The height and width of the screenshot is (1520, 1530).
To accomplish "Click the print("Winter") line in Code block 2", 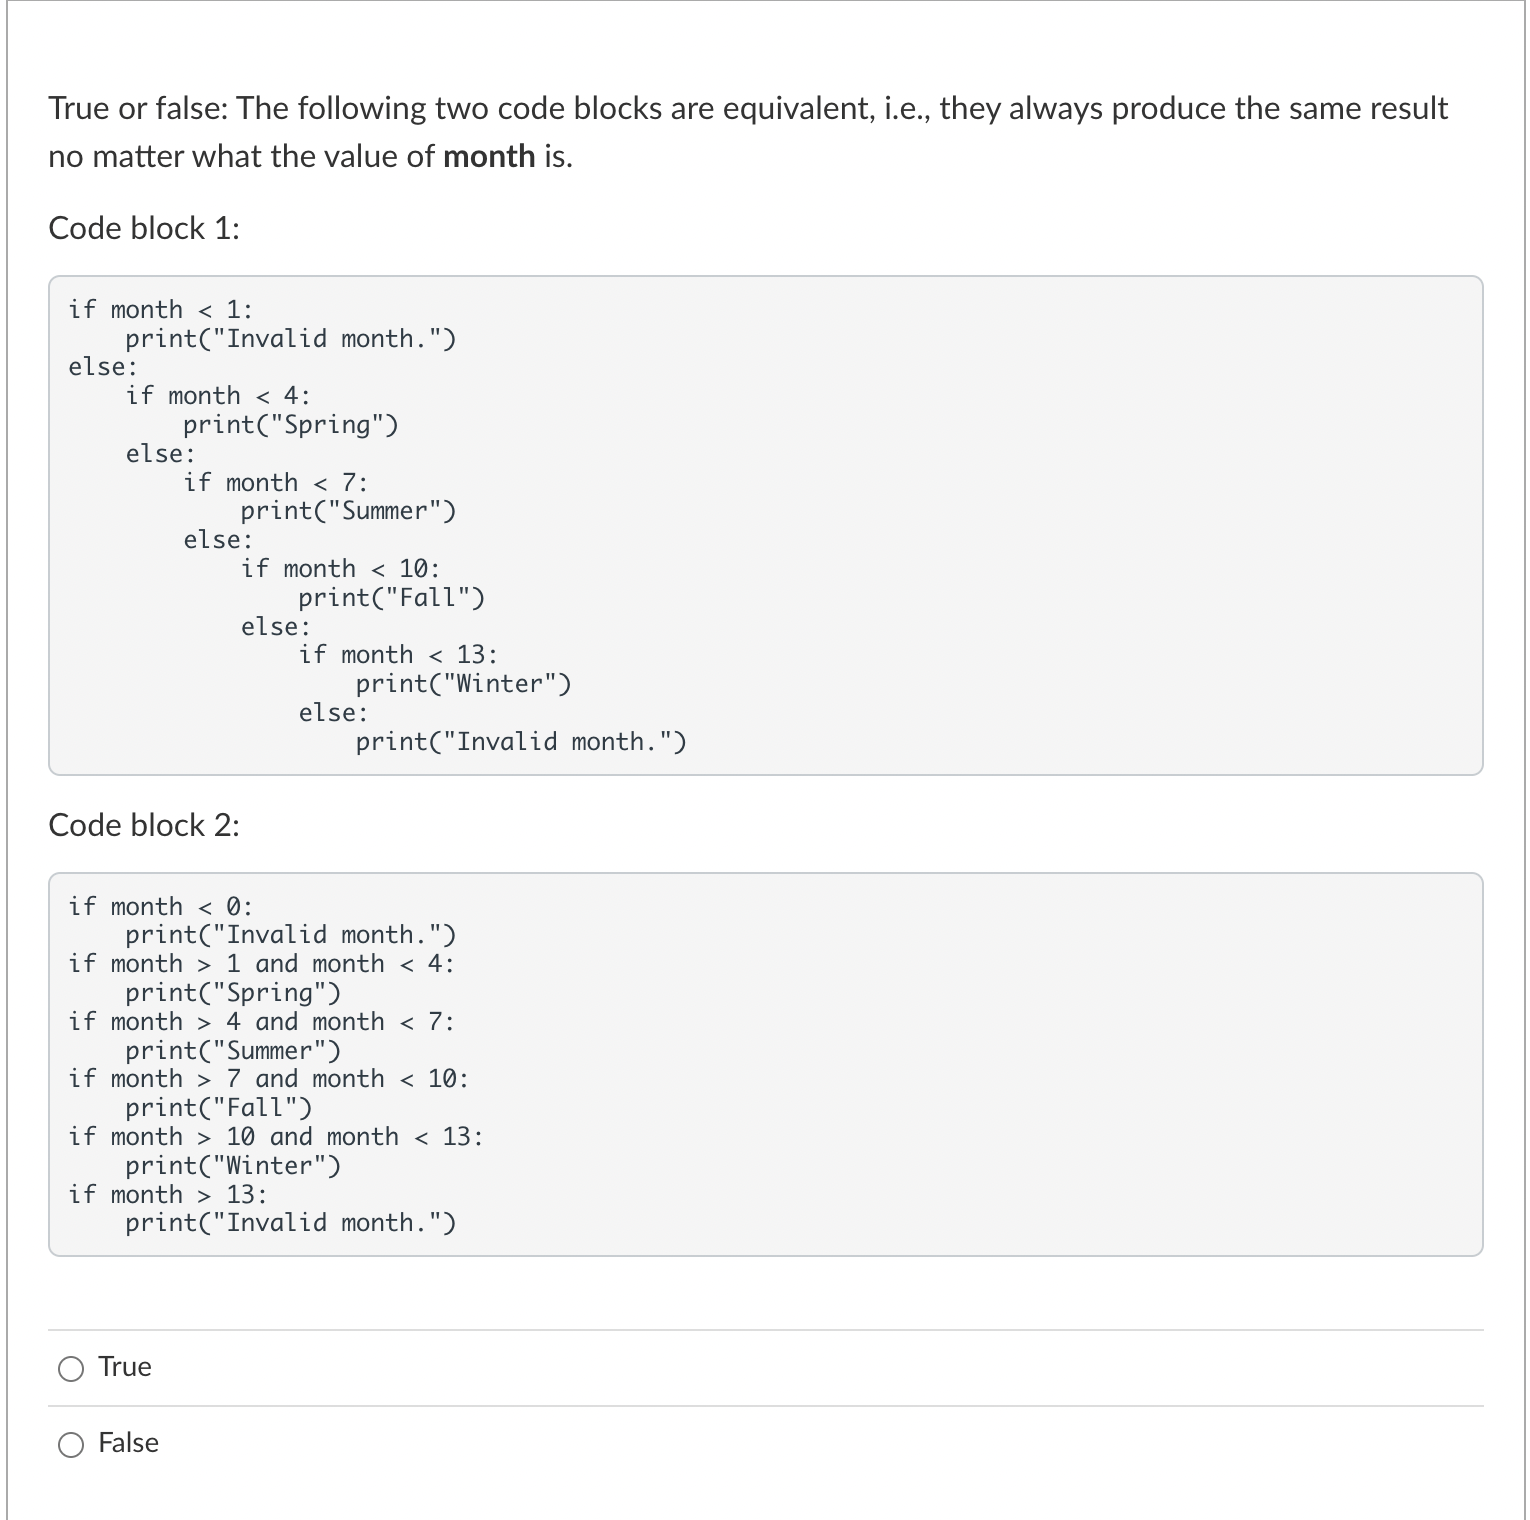I will (232, 1165).
